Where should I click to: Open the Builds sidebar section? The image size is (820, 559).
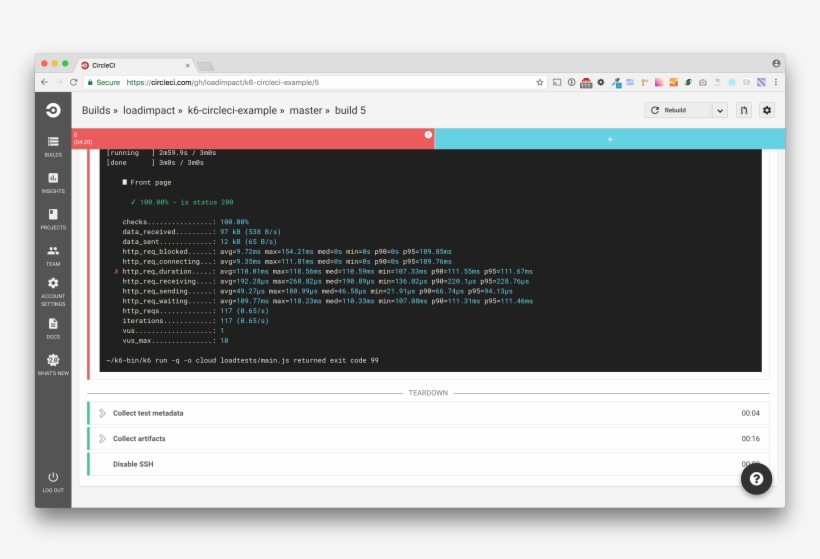click(x=53, y=146)
